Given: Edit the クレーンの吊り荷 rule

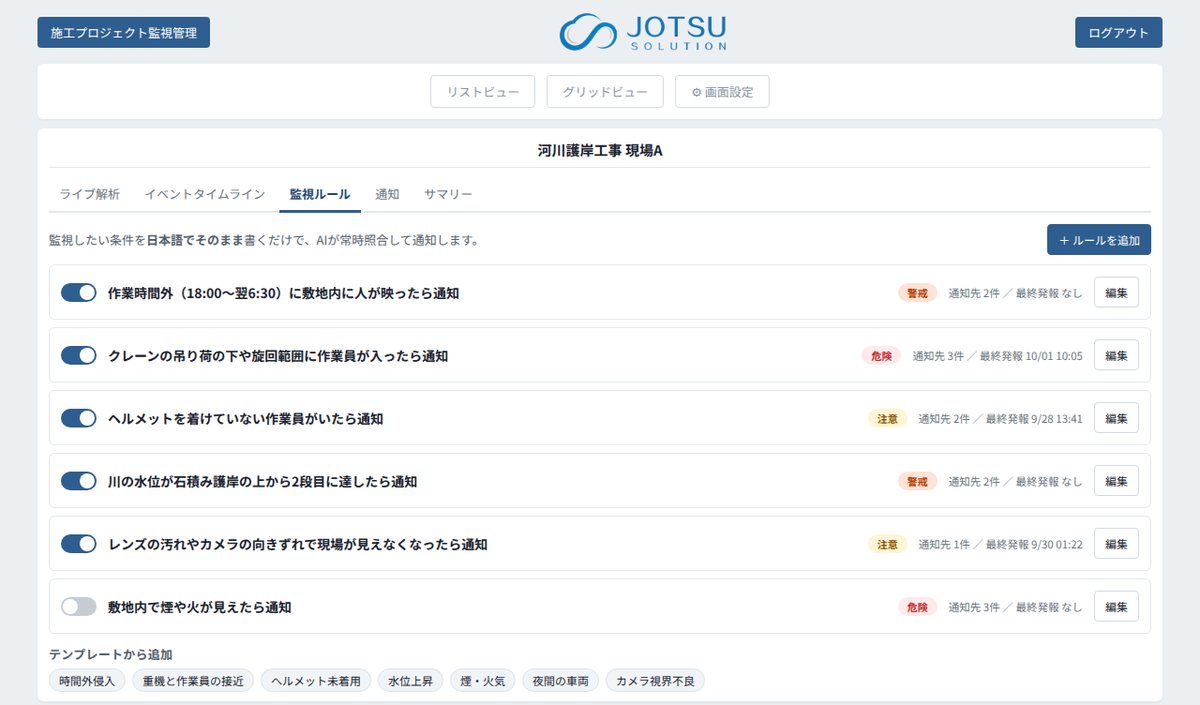Looking at the screenshot, I should tap(1116, 356).
